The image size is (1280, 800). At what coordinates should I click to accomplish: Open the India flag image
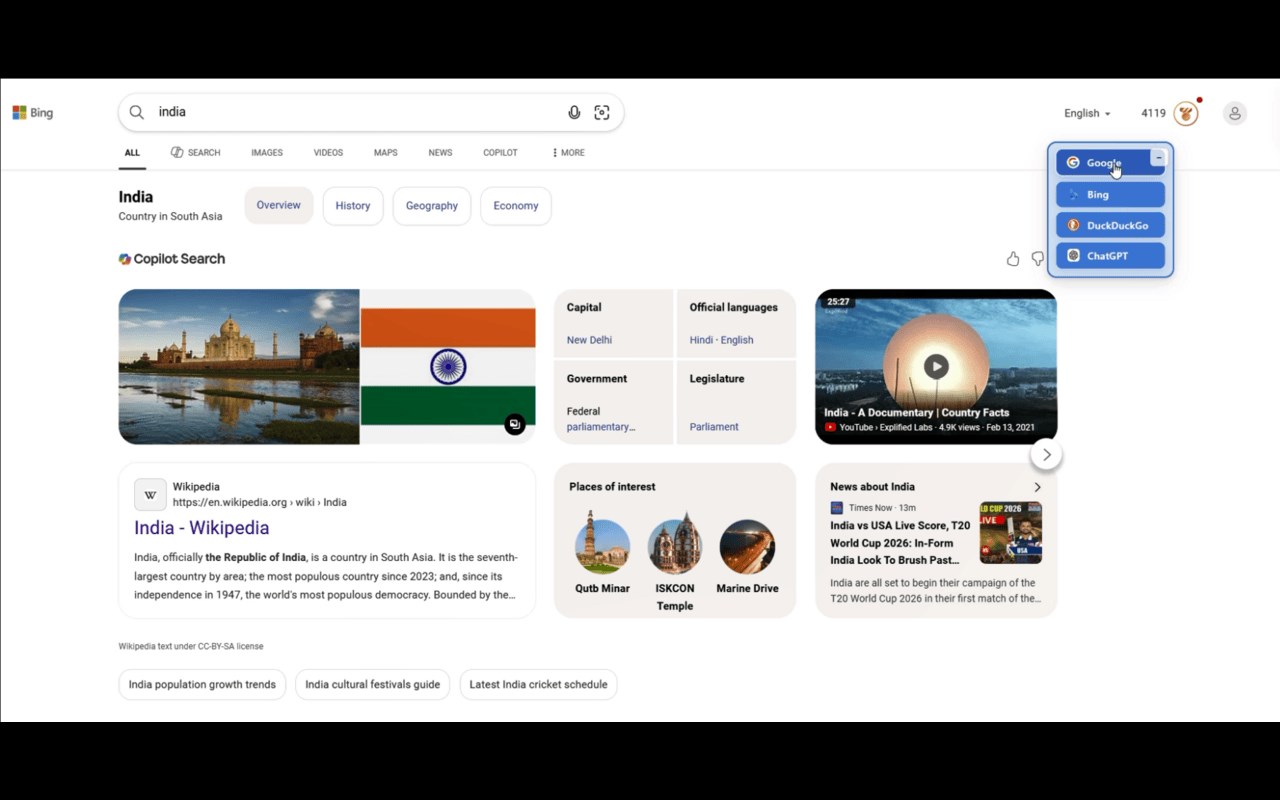coord(448,367)
